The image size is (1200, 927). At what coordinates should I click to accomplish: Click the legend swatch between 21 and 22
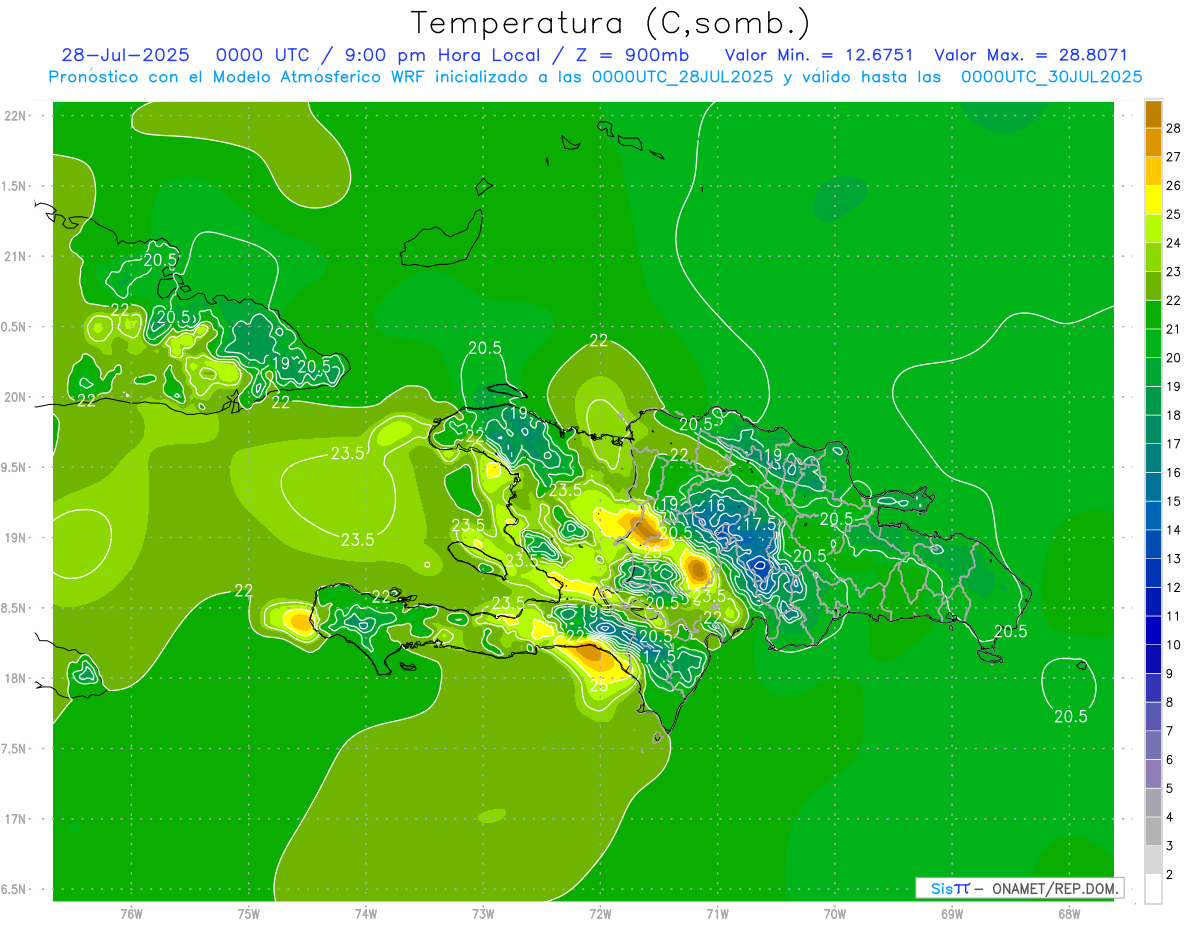1153,315
